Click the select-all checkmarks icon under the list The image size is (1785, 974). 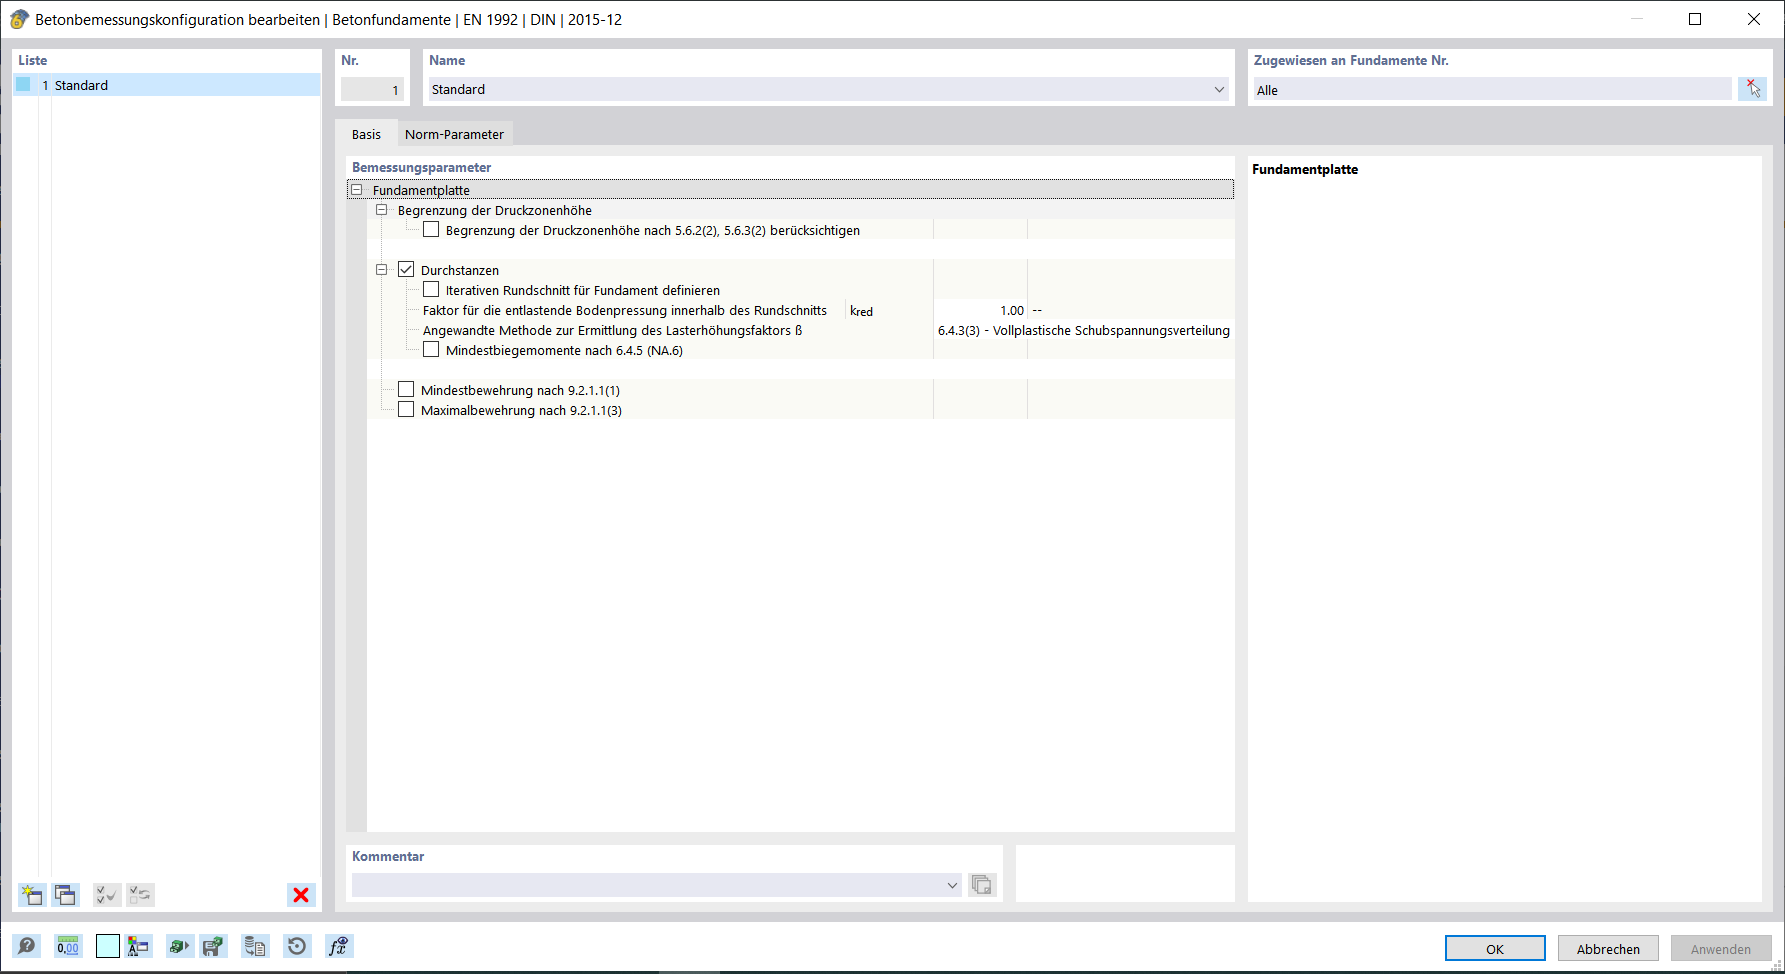pyautogui.click(x=107, y=895)
